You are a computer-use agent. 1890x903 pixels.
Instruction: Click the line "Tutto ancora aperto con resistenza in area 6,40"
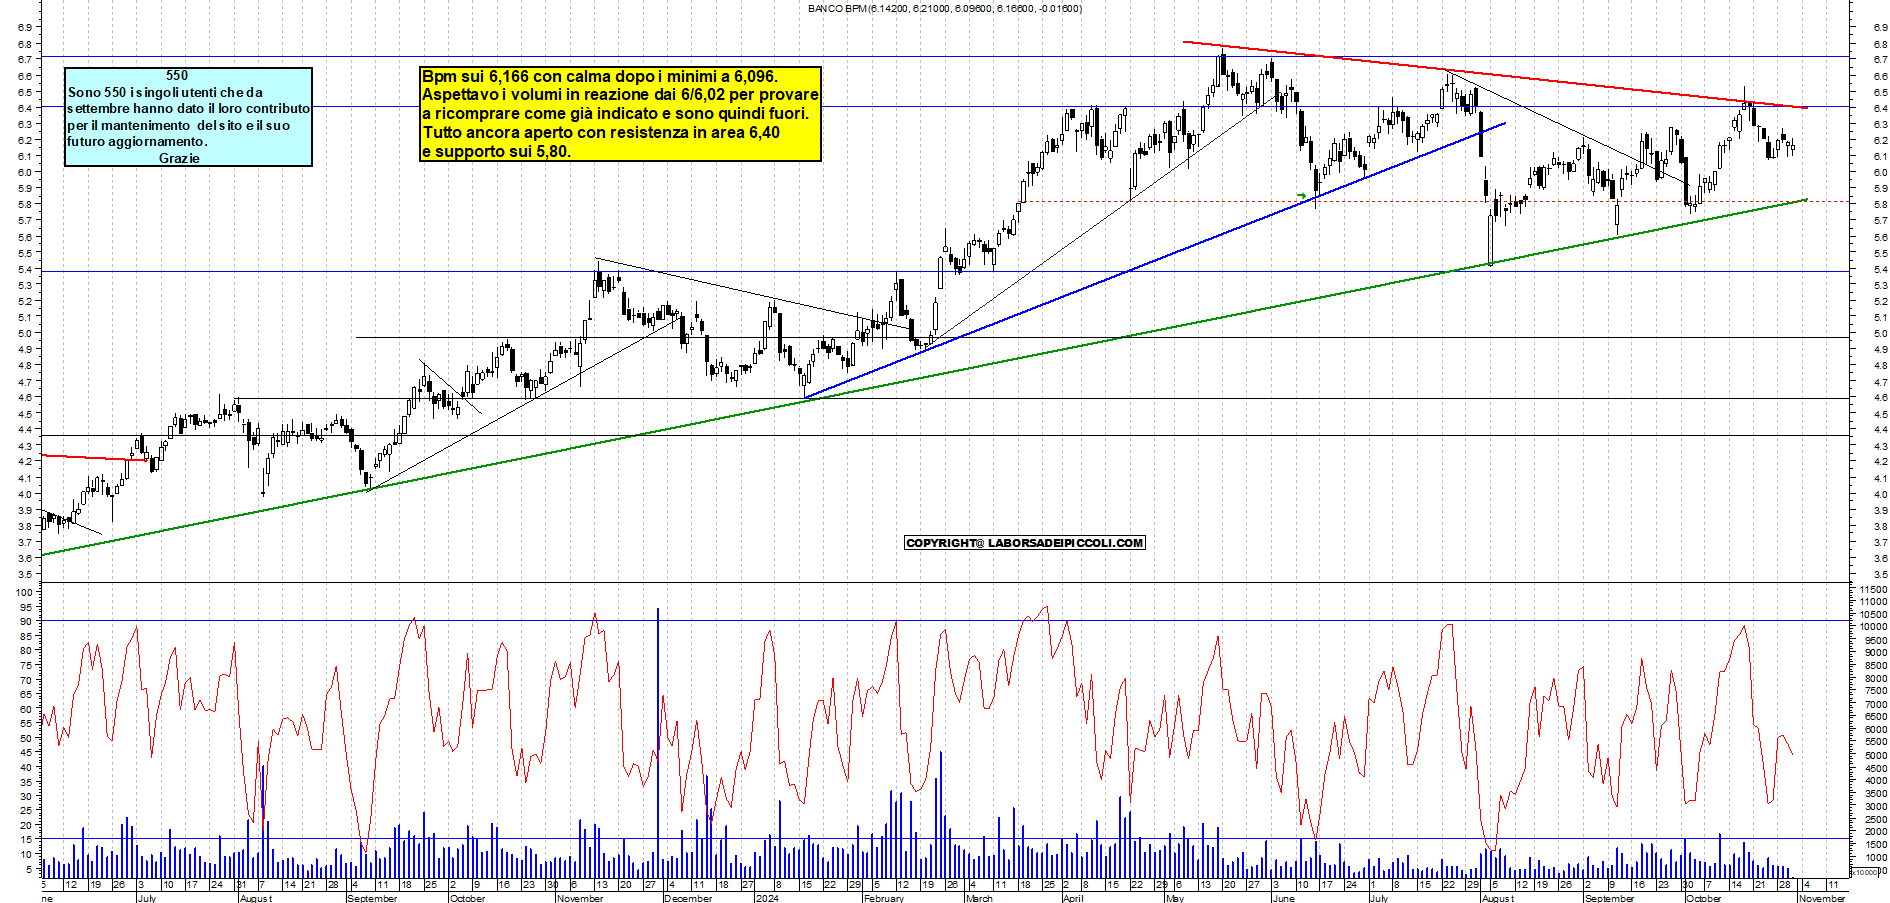click(x=601, y=133)
